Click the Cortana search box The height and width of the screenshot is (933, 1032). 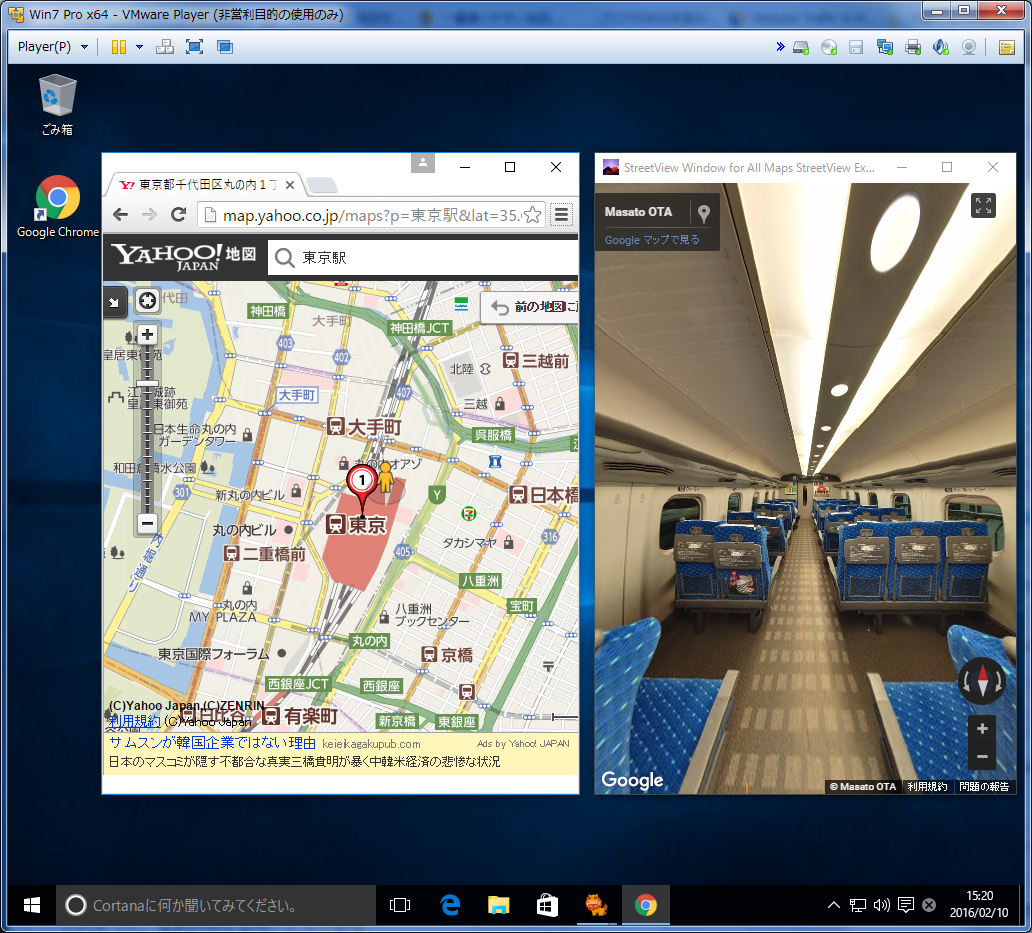(216, 905)
